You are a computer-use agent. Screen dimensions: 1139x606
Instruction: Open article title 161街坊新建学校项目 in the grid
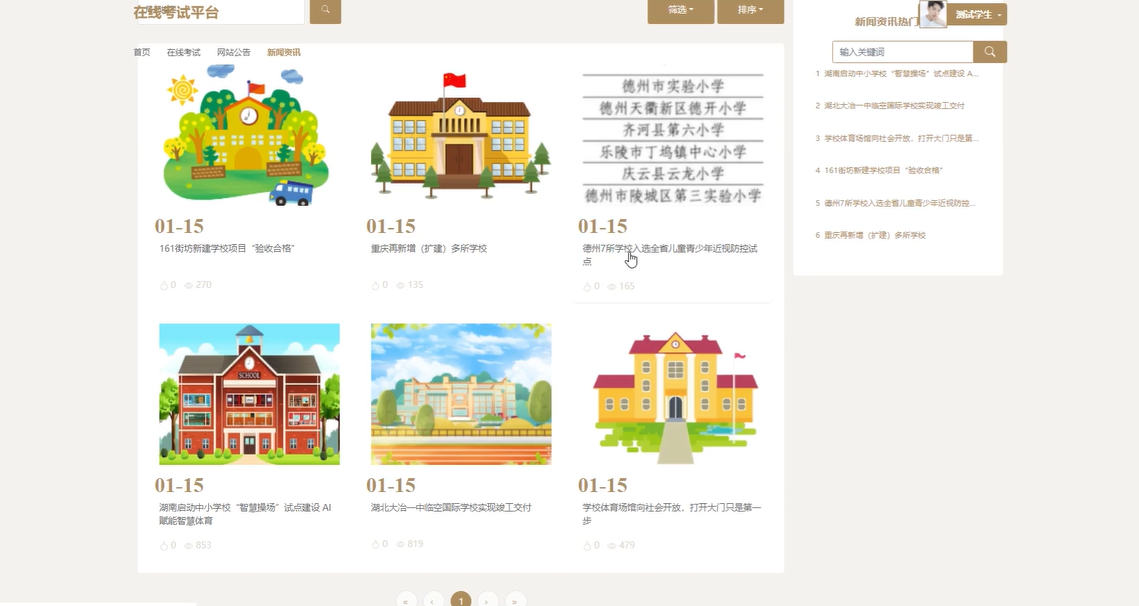(227, 249)
